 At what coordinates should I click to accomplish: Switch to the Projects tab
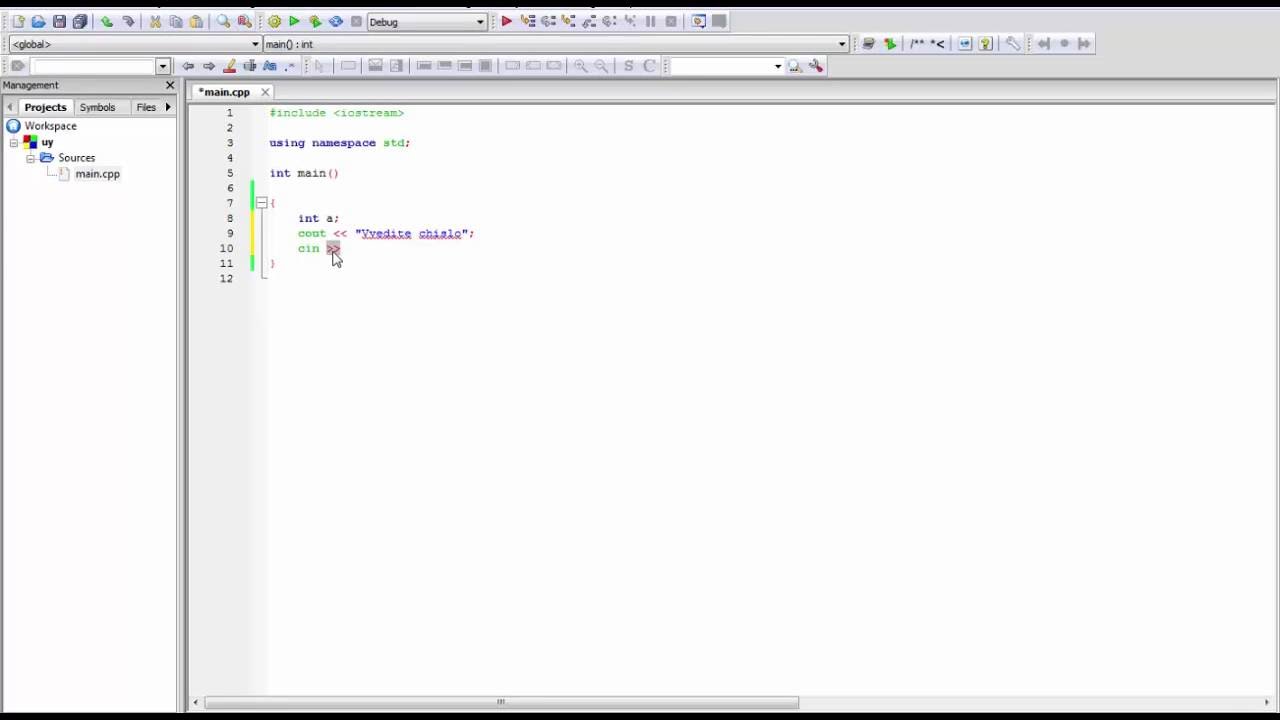(x=45, y=107)
